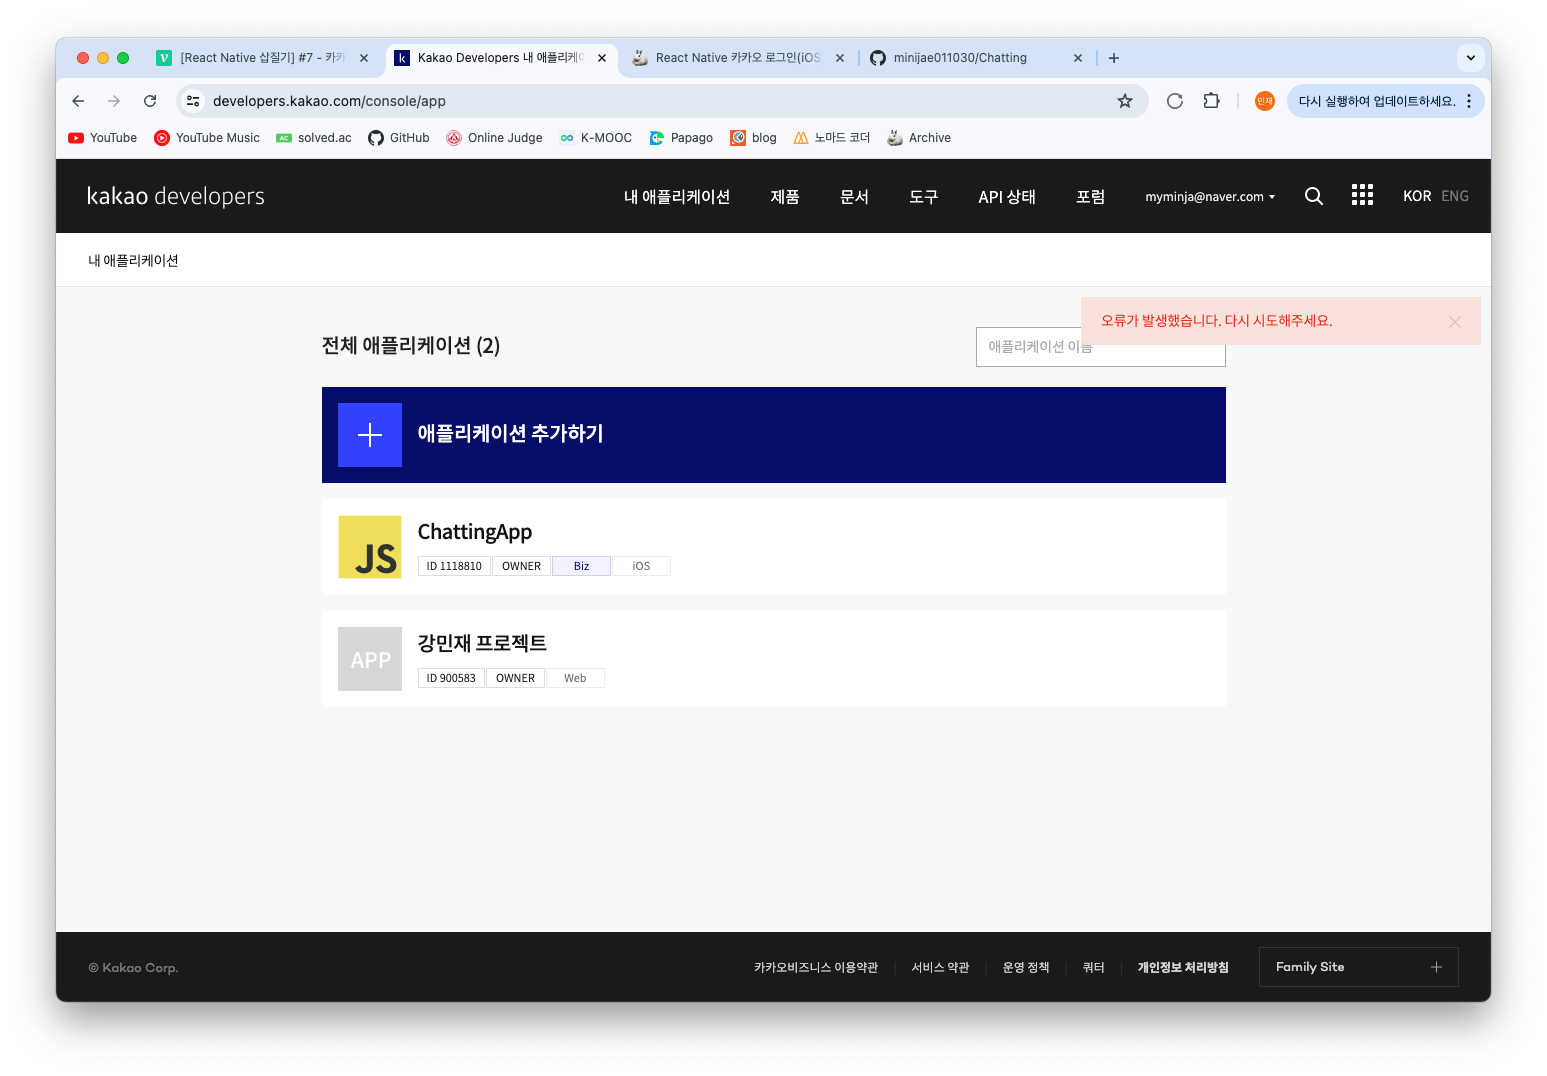The image size is (1547, 1076).
Task: Open a new browser tab
Action: click(x=1114, y=58)
